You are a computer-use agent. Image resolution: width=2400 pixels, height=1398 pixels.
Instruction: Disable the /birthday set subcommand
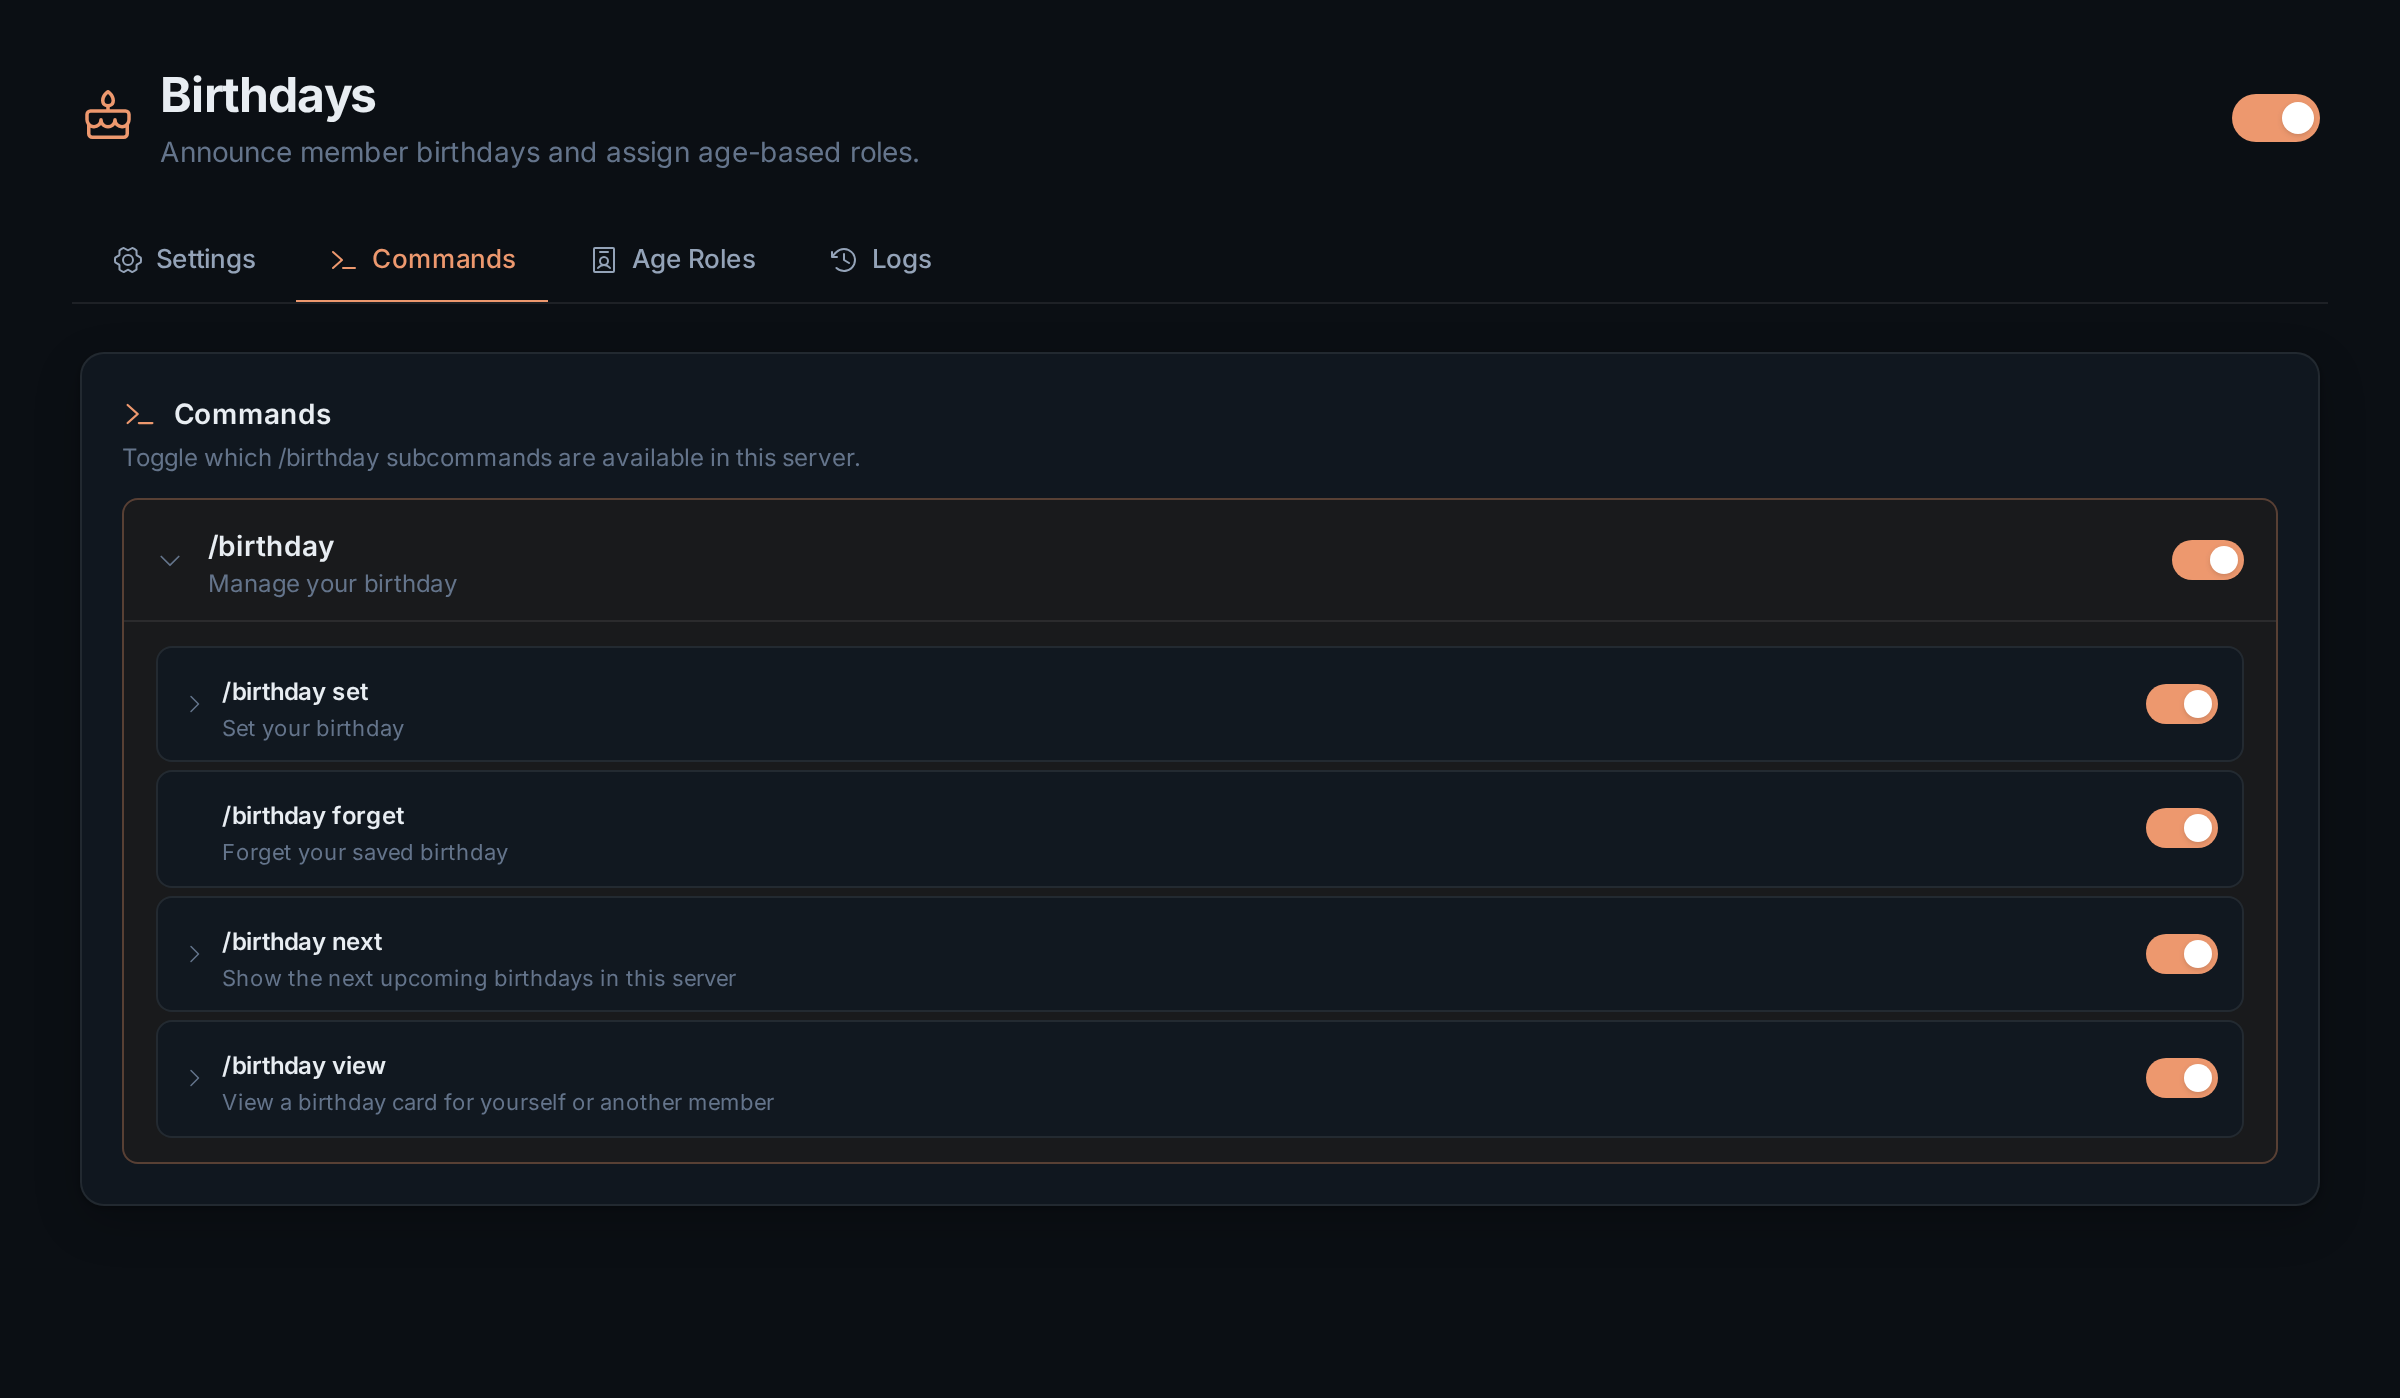coord(2181,704)
